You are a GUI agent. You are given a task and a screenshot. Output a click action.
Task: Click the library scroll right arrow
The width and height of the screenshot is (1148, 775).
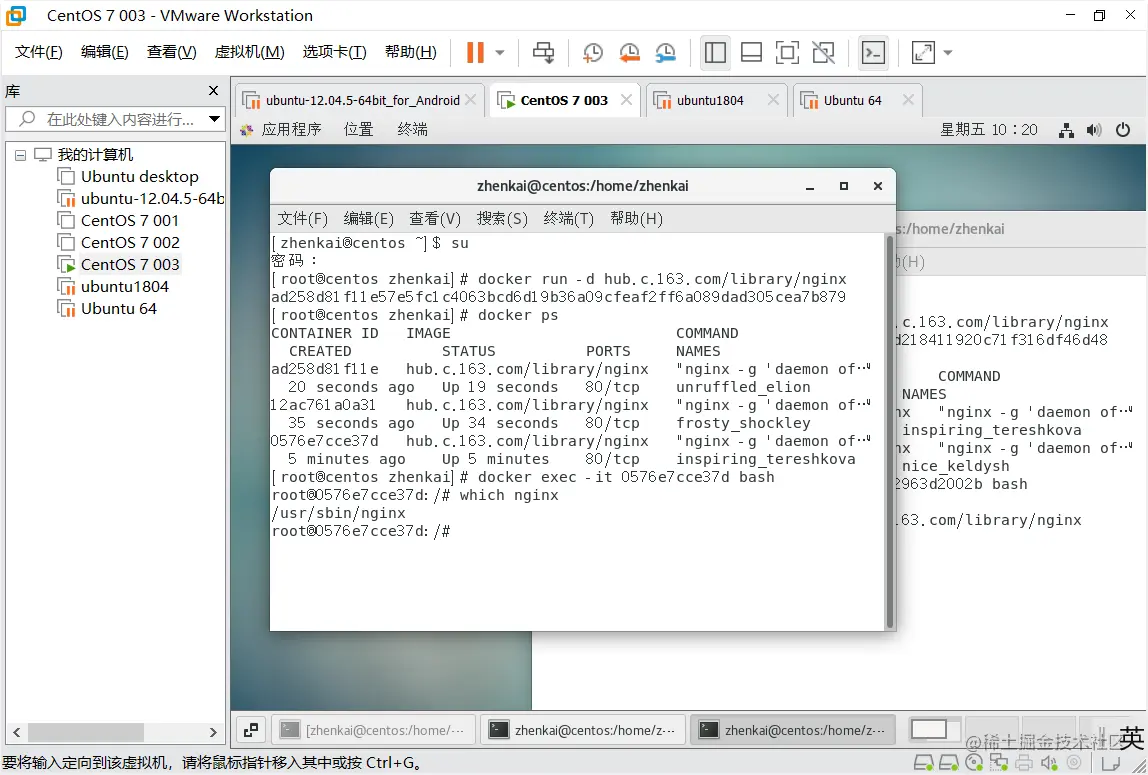click(x=213, y=732)
